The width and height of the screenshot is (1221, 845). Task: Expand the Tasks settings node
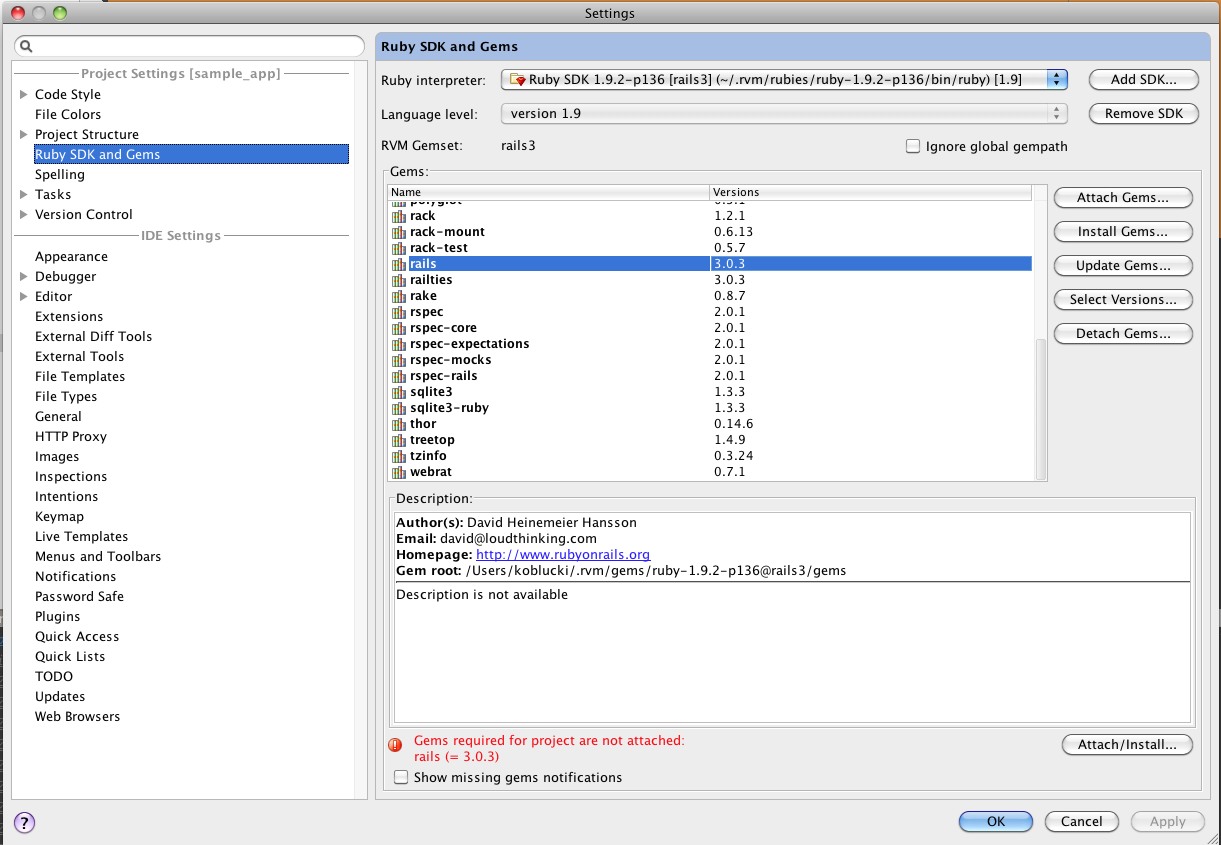[24, 194]
